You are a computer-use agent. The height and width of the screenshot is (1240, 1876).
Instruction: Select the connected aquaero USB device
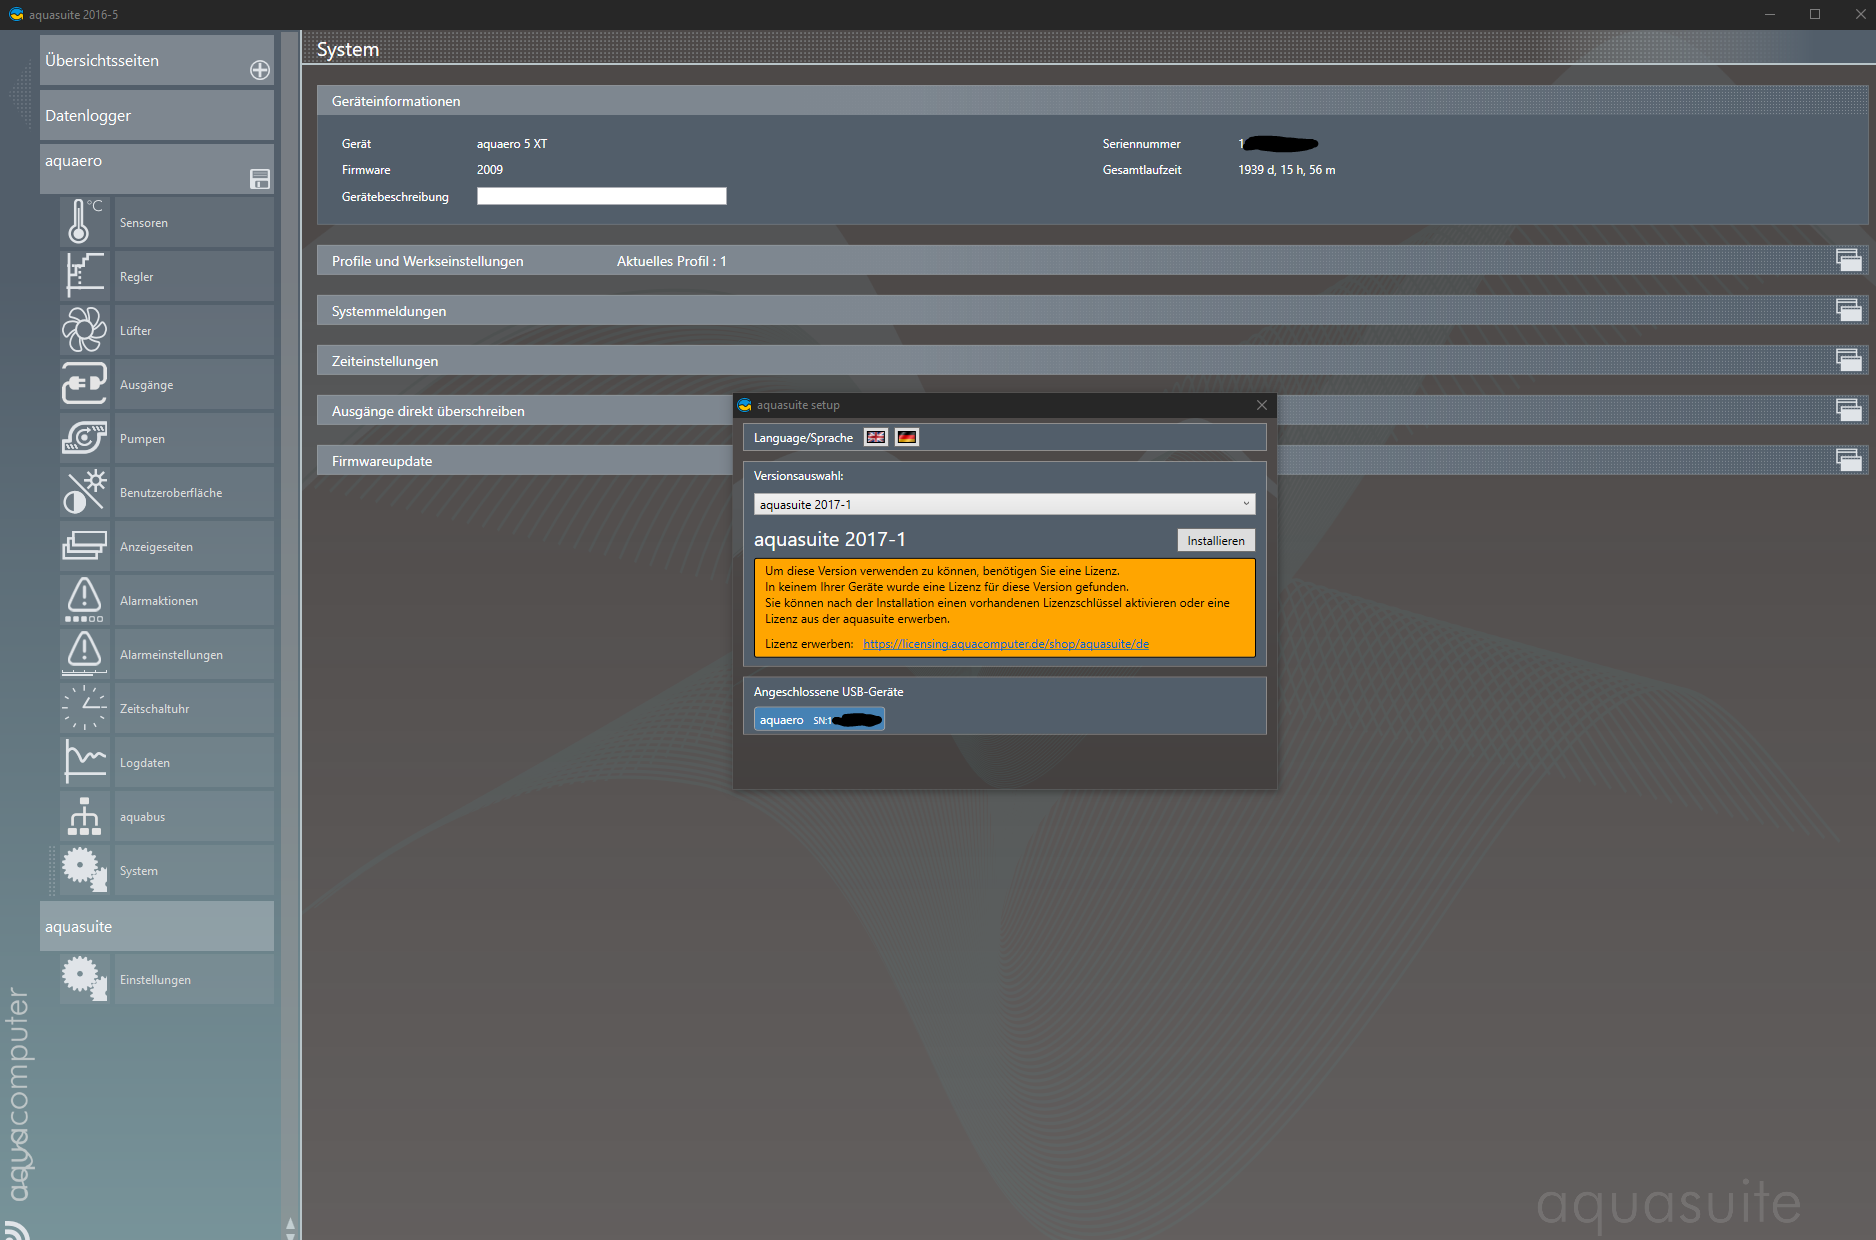point(819,720)
